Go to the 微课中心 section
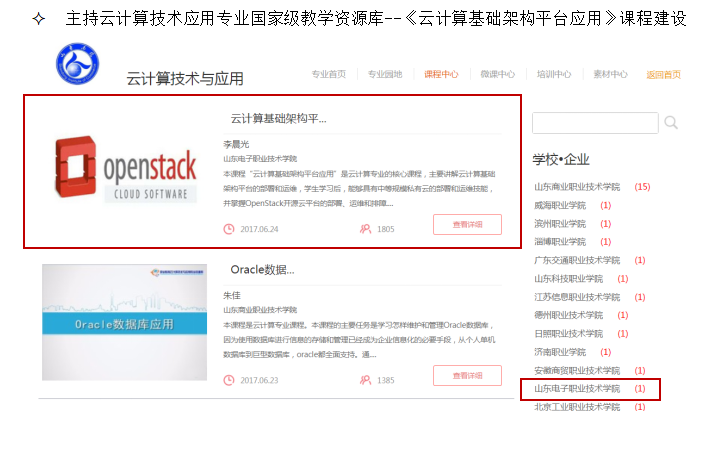Screen dimensions: 713x450 click(x=497, y=74)
